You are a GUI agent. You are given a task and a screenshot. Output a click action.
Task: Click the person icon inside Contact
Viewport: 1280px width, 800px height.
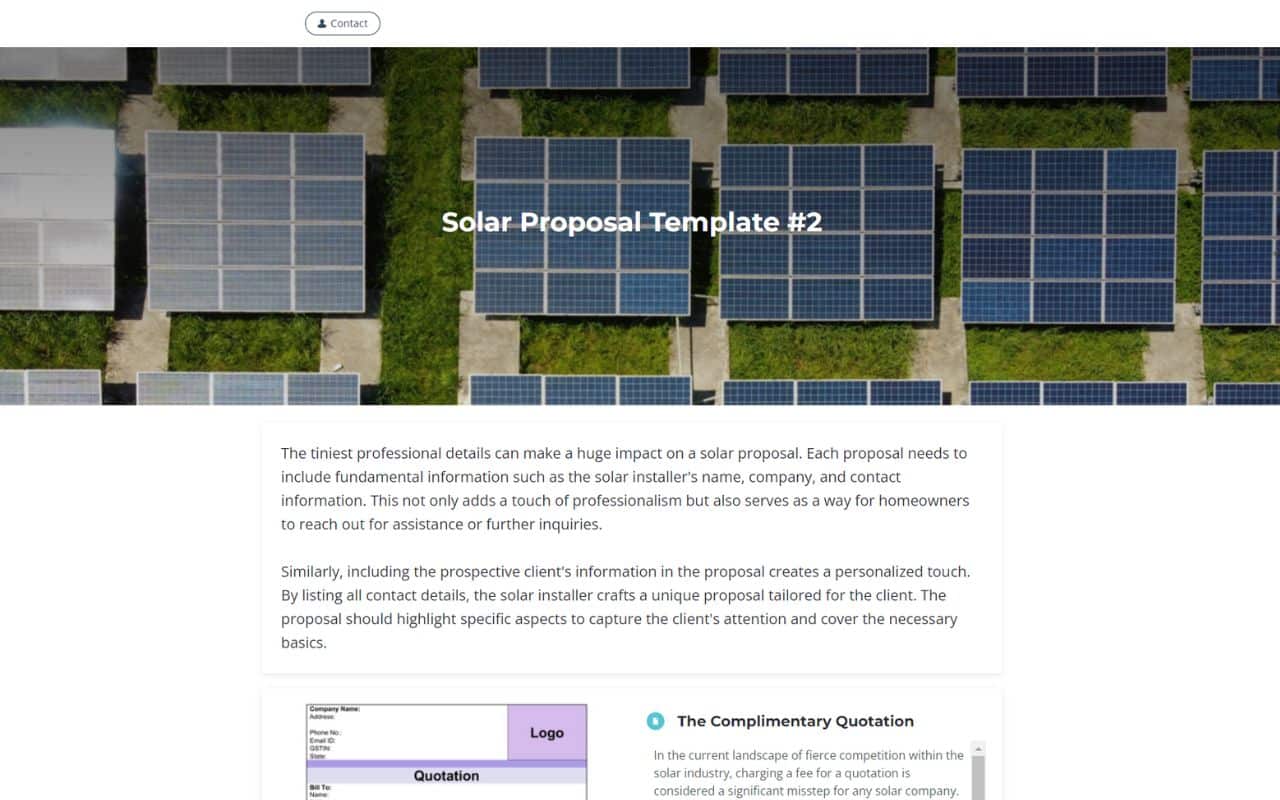321,23
